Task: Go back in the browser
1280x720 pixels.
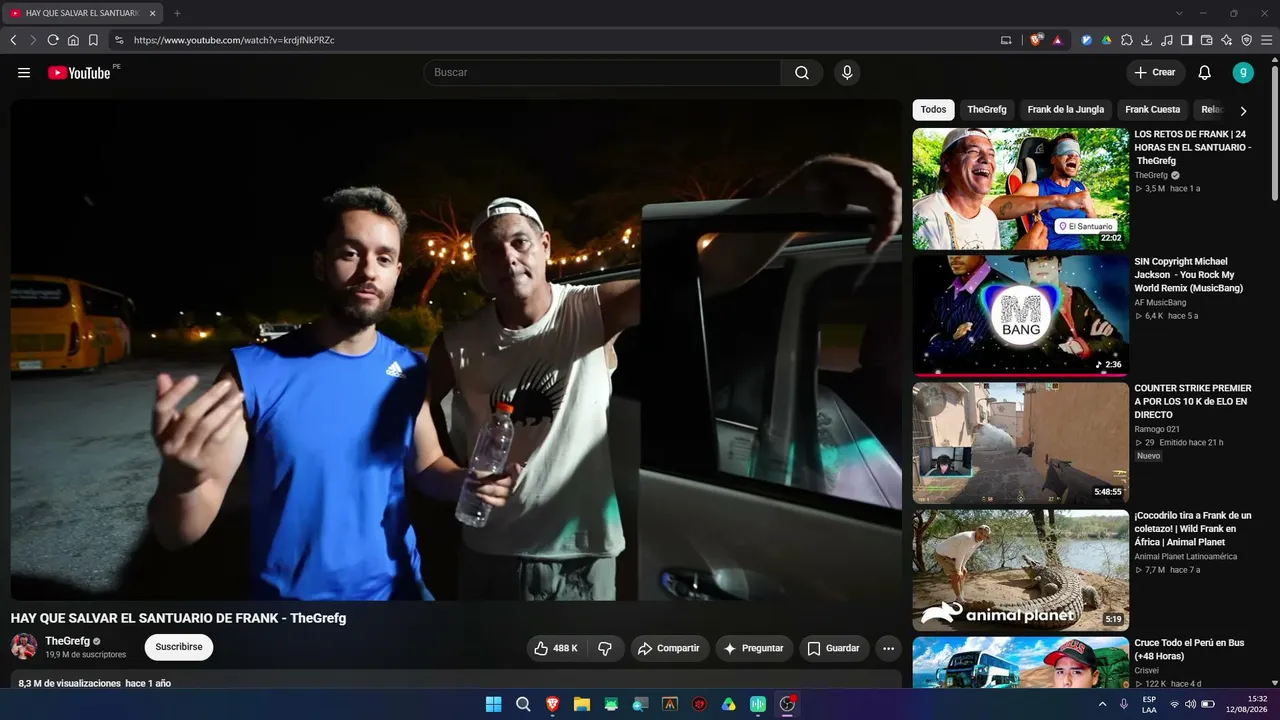Action: tap(13, 40)
